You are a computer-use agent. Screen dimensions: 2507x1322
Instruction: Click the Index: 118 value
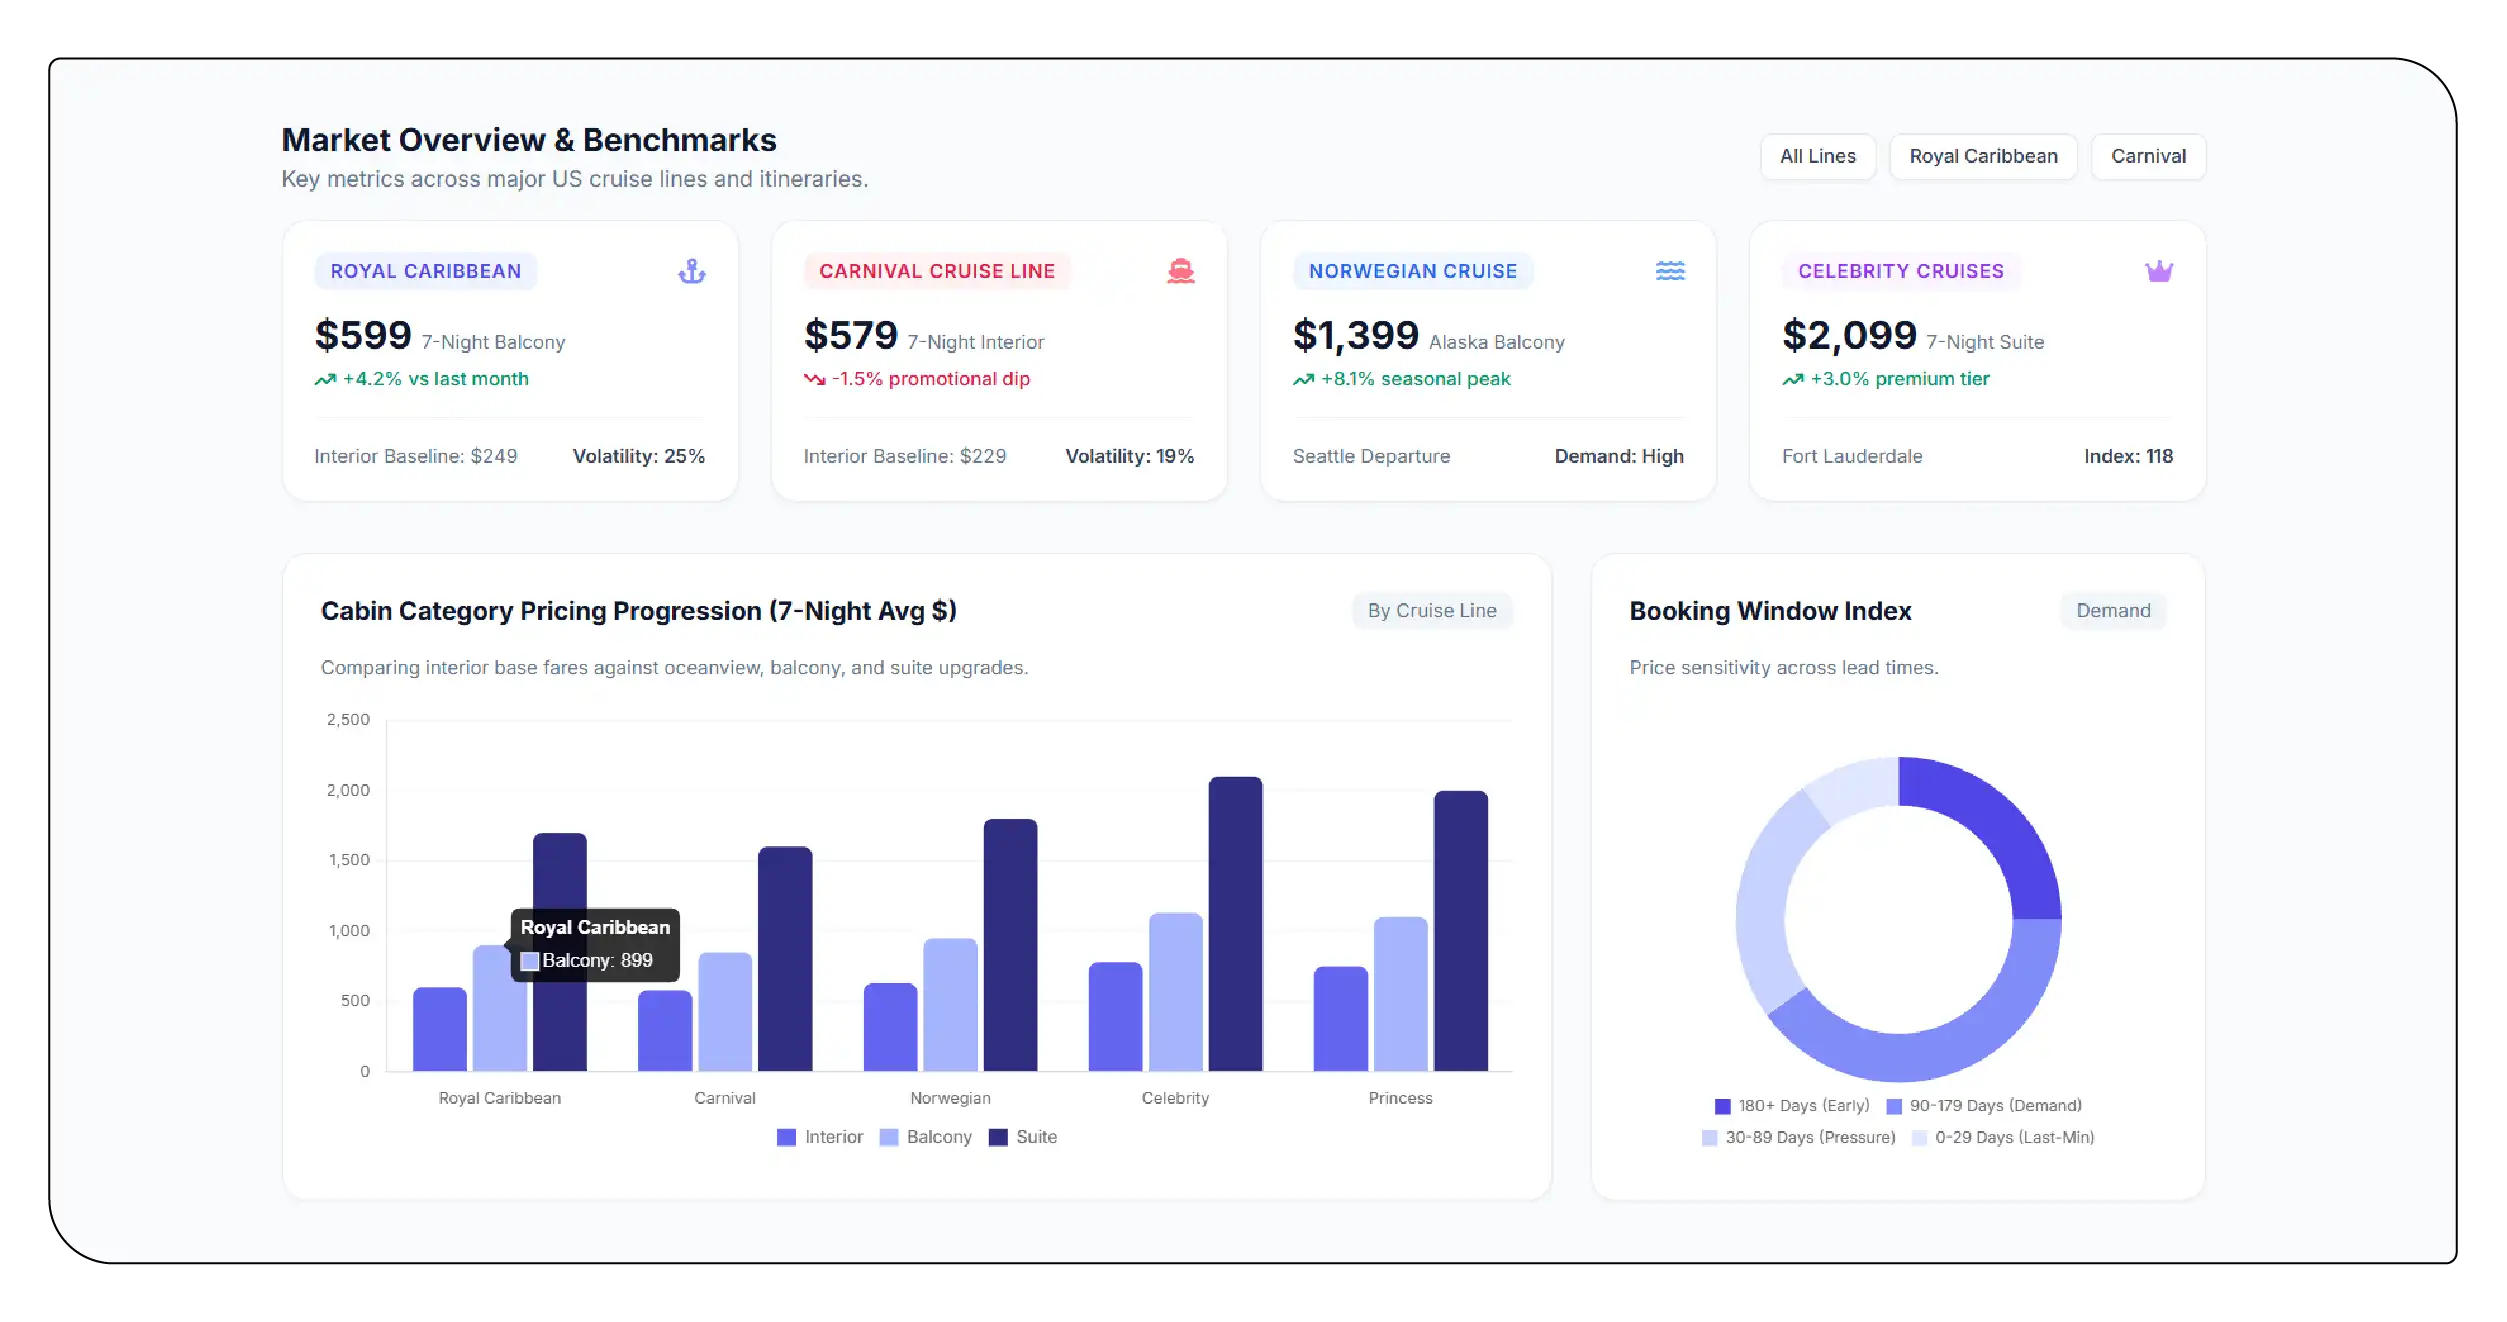click(x=2129, y=457)
